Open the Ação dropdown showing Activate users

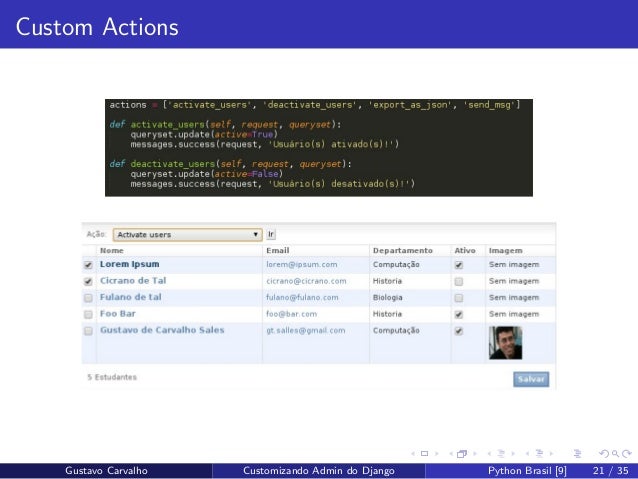click(188, 234)
